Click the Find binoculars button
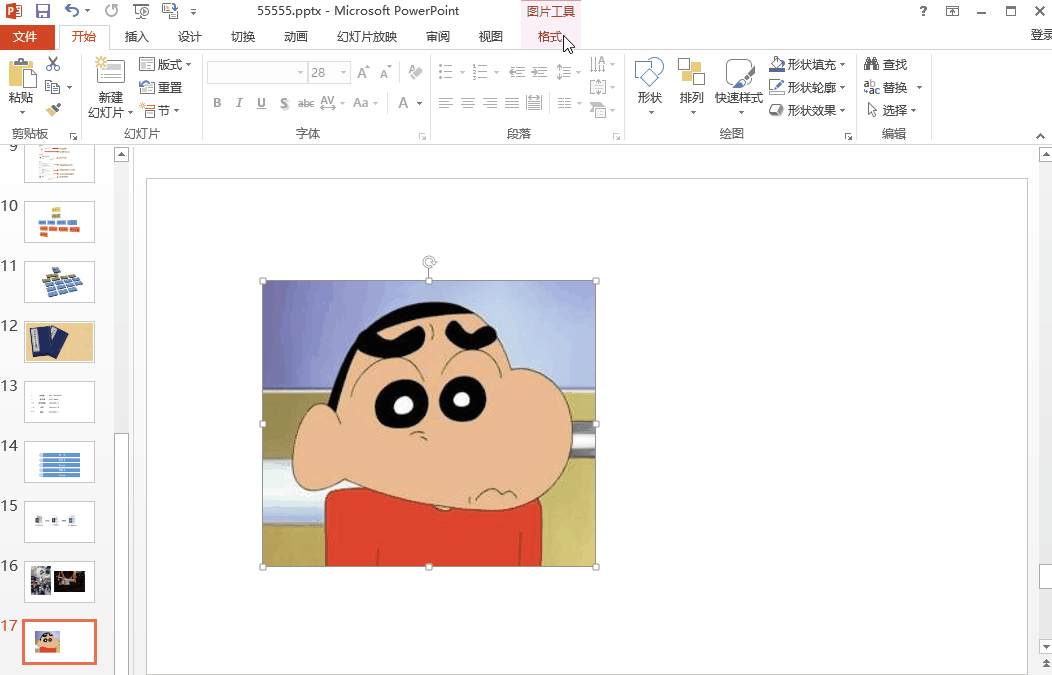Screen dimensions: 1052x675 pyautogui.click(x=886, y=64)
